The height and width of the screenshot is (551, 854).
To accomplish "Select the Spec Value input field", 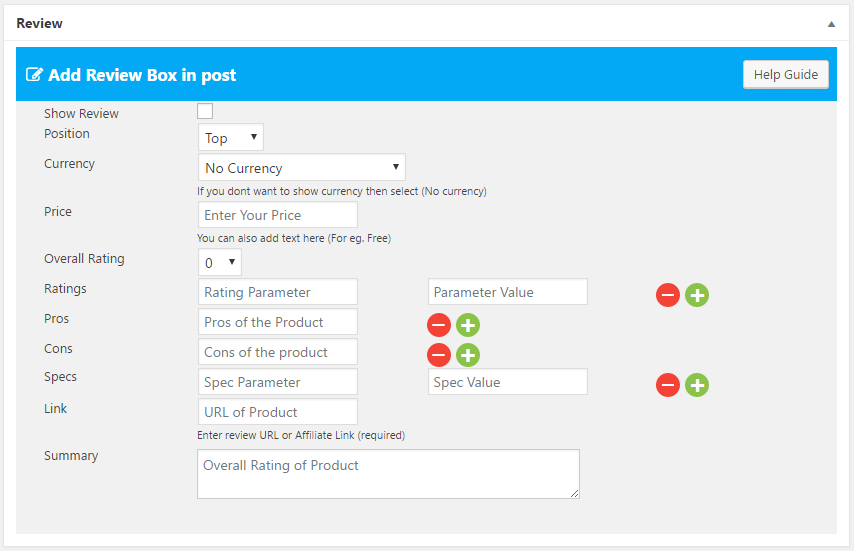I will pos(507,382).
